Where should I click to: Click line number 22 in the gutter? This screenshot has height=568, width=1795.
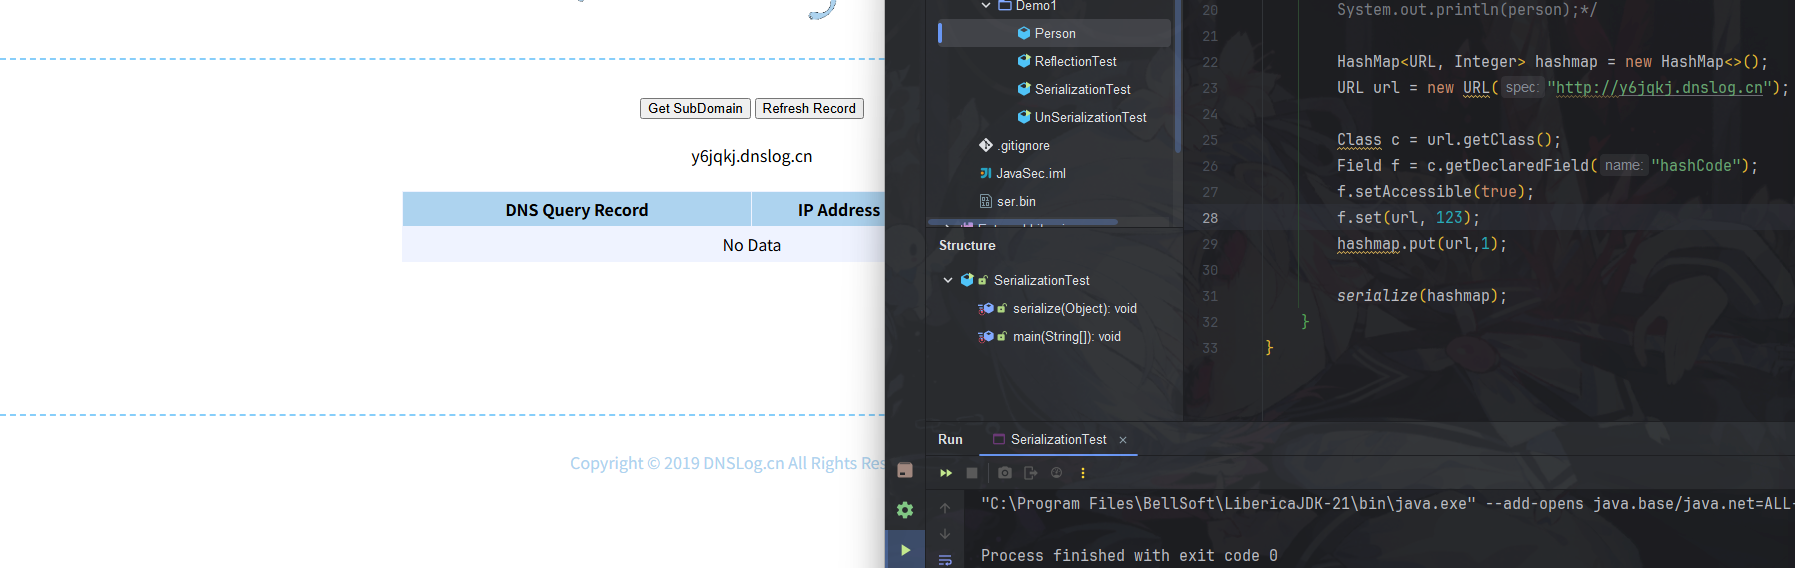pyautogui.click(x=1210, y=62)
